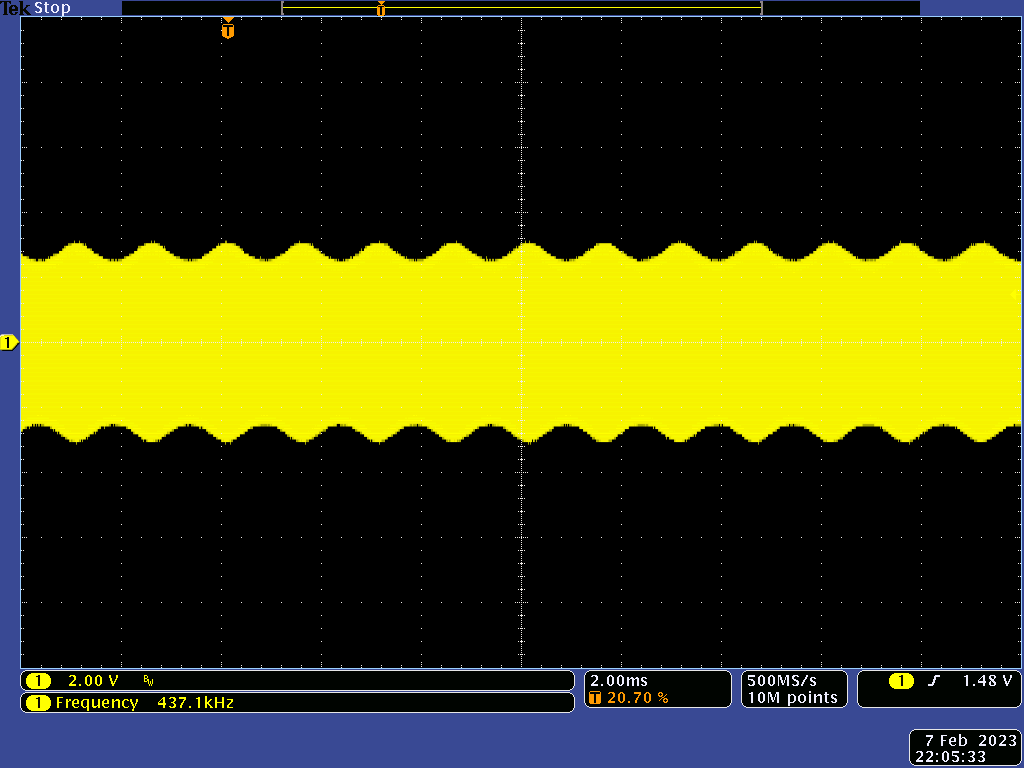Click the left bracket of record view bar
Screen dimensions: 1024x768
click(x=284, y=9)
